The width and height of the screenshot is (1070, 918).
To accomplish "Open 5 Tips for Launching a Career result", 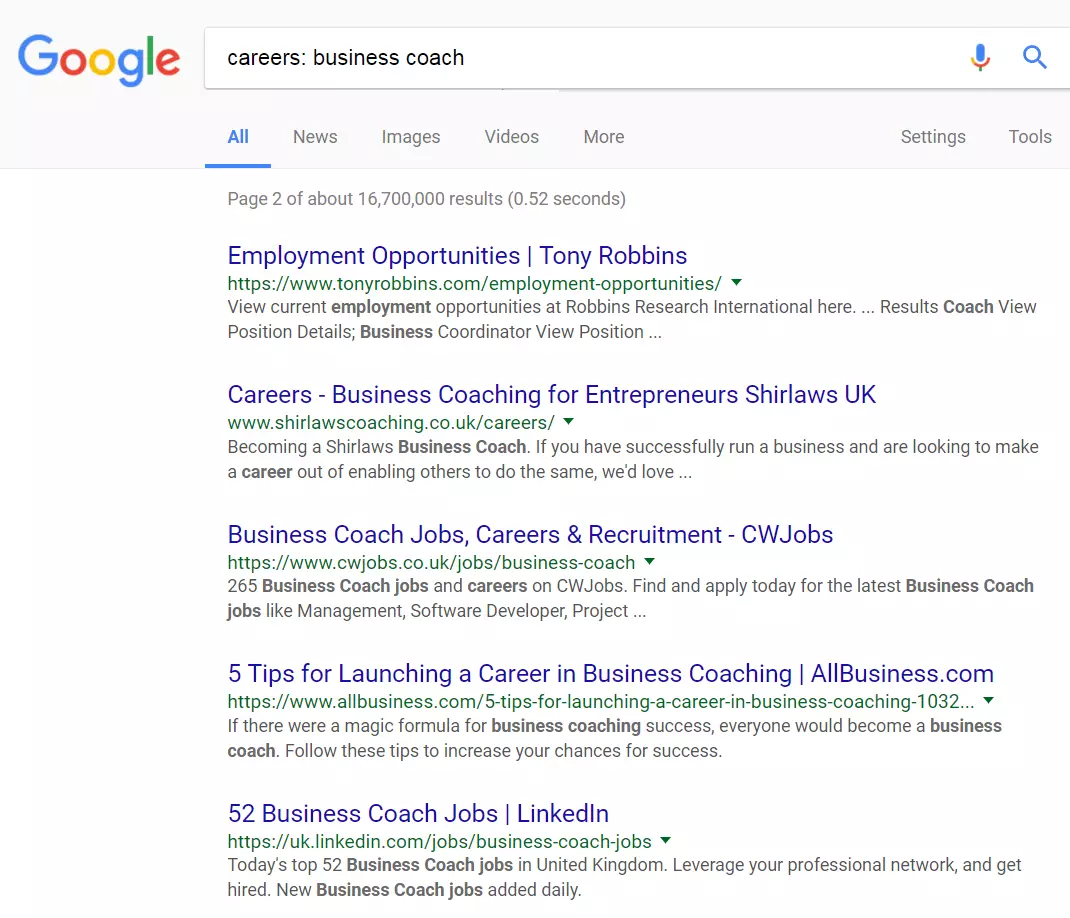I will [x=611, y=674].
